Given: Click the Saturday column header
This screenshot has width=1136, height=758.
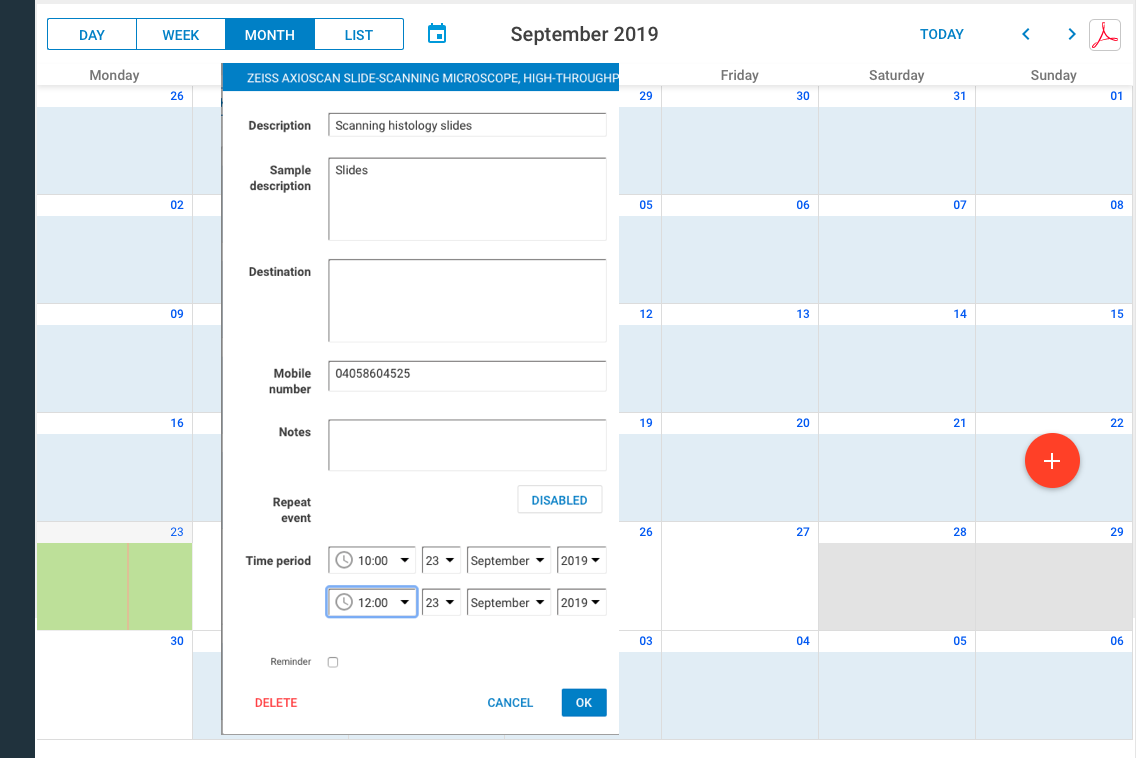Looking at the screenshot, I should tap(897, 75).
